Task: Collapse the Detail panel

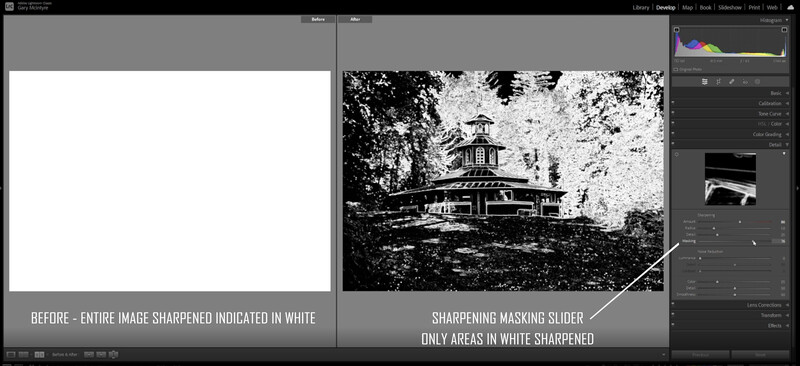Action: click(x=786, y=145)
